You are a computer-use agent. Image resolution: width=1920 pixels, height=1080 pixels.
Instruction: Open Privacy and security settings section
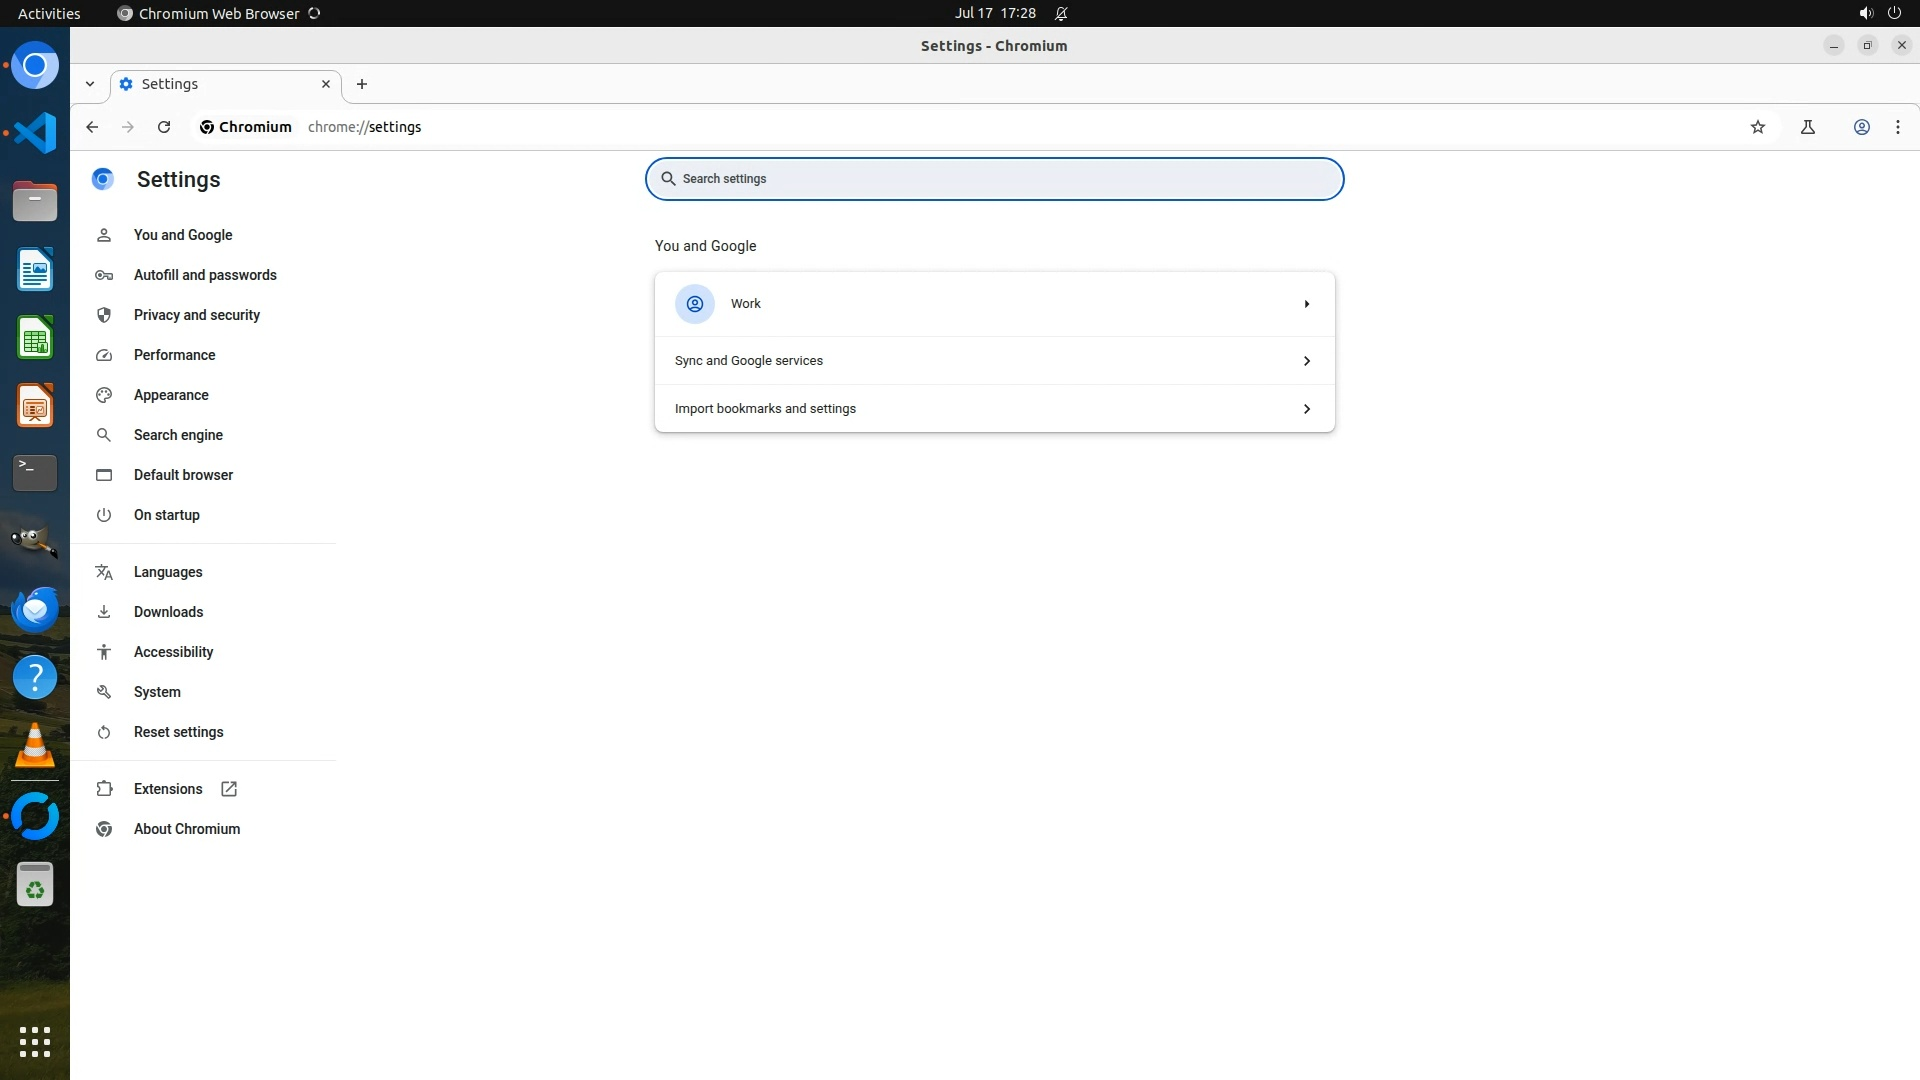pos(196,315)
